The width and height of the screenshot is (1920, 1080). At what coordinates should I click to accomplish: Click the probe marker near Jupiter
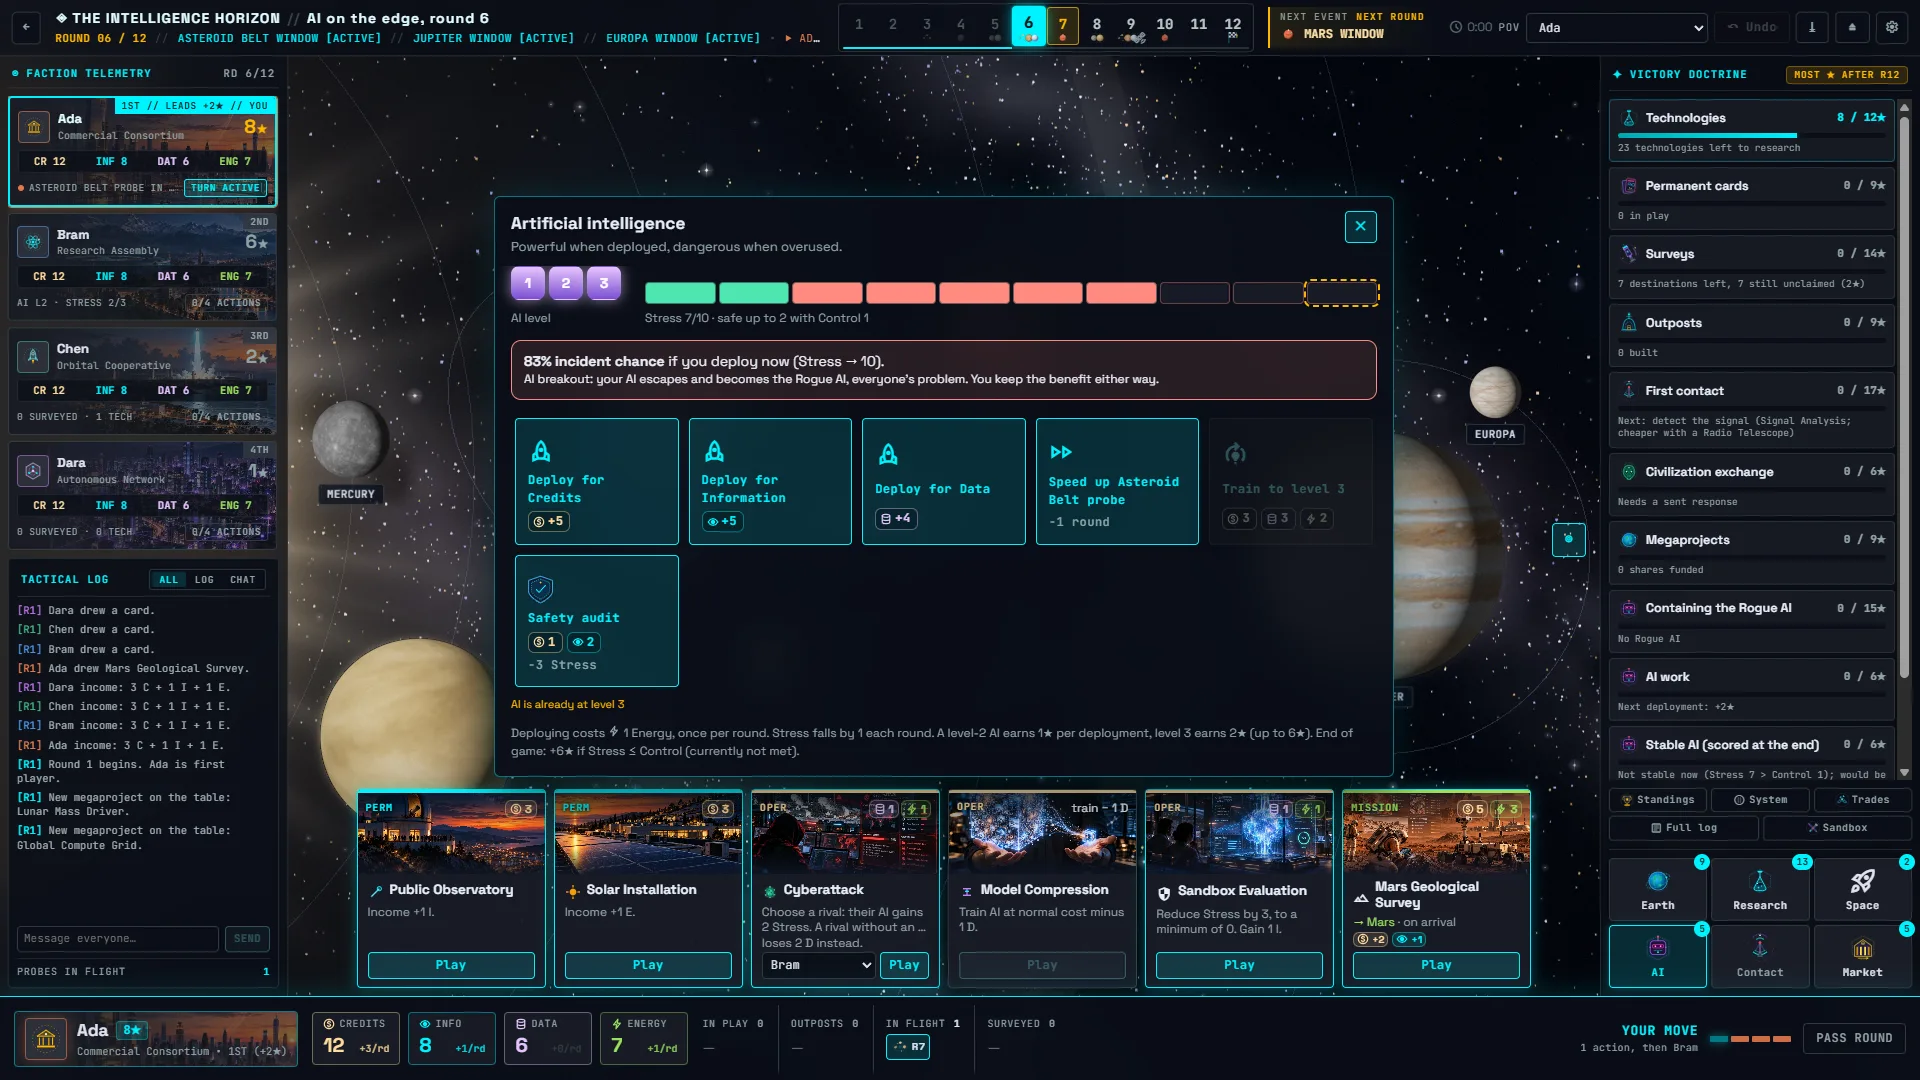[1568, 539]
